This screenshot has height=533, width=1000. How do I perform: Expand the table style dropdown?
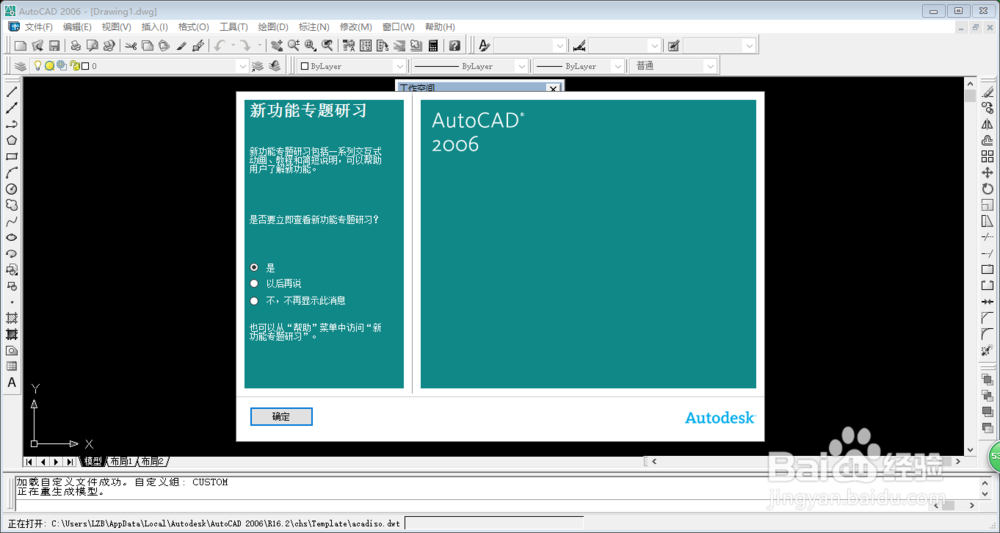749,45
